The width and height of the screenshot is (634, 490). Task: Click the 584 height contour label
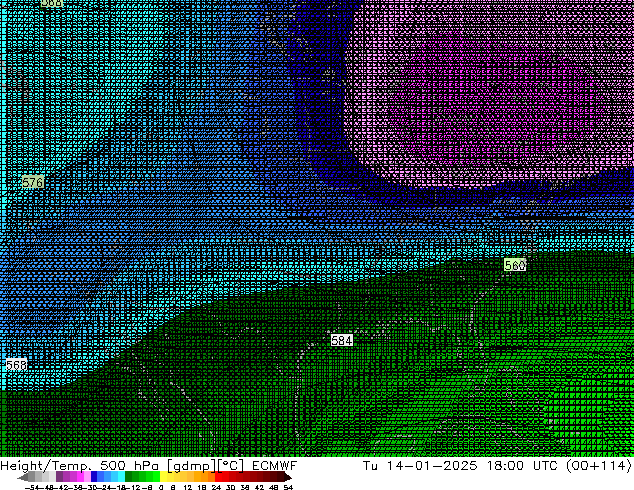pos(342,340)
